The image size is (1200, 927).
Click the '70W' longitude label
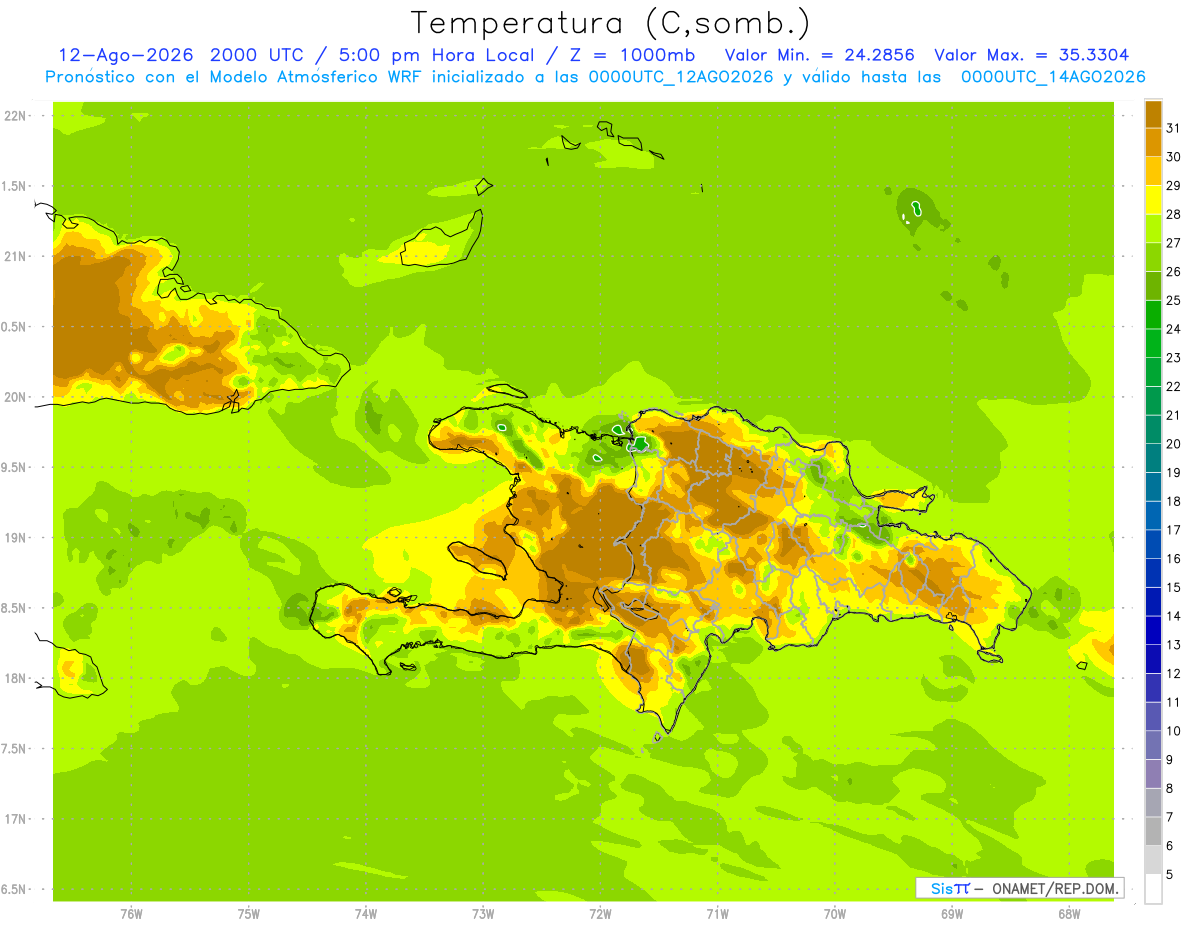pyautogui.click(x=834, y=914)
